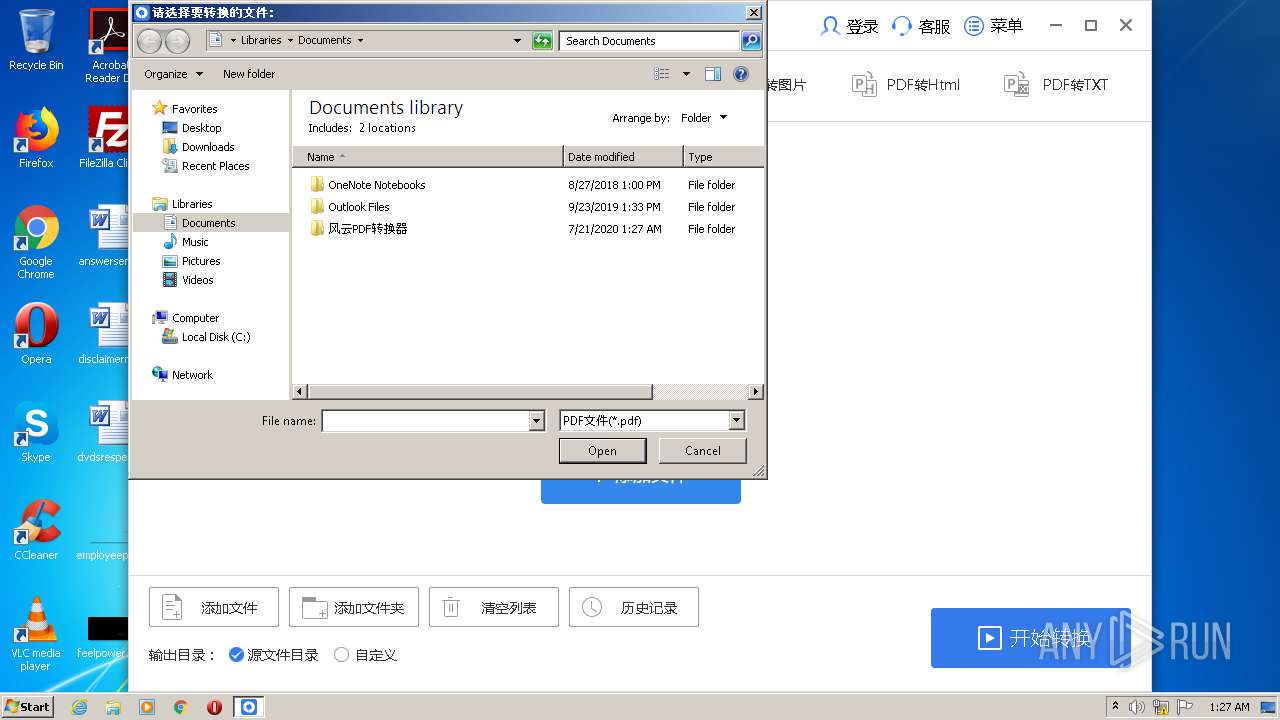Viewport: 1280px width, 720px height.
Task: Click the 添加文件 button
Action: 214,607
